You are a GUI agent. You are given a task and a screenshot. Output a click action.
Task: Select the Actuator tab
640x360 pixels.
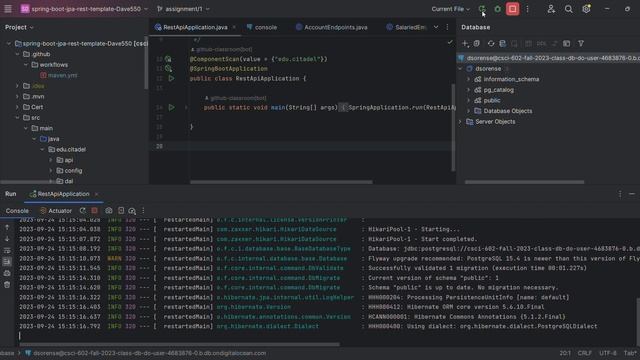(x=56, y=211)
